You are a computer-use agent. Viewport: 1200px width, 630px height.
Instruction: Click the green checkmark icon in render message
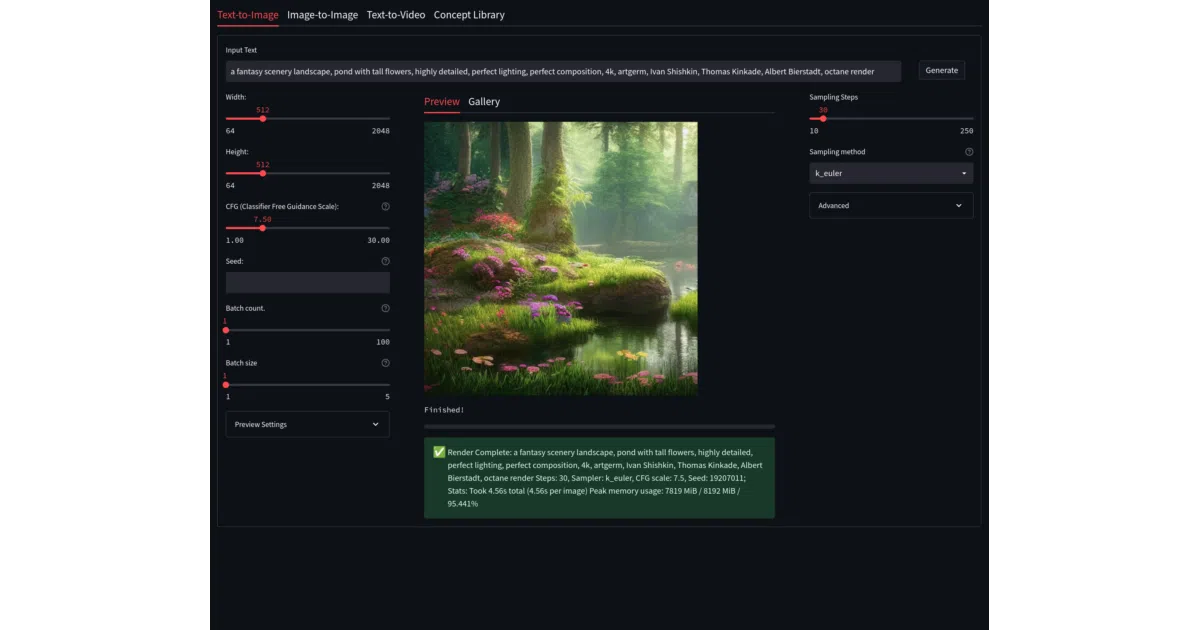(x=439, y=452)
